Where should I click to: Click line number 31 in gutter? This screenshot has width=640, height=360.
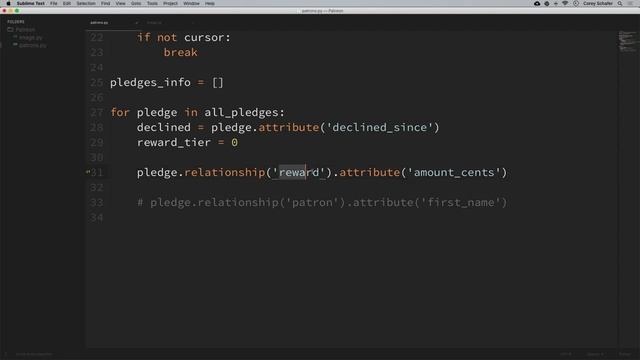[x=97, y=172]
